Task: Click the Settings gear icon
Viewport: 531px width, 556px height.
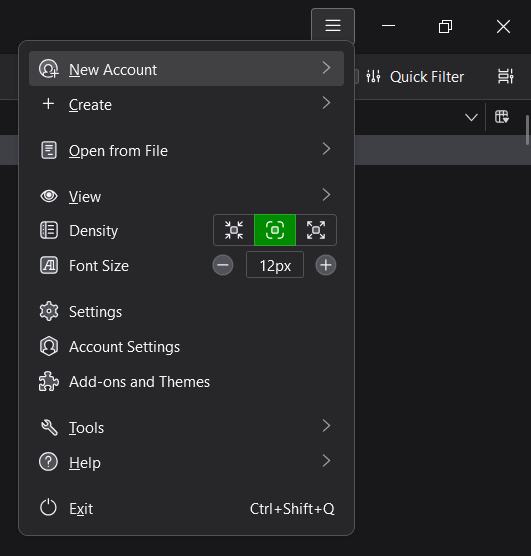Action: pos(49,311)
